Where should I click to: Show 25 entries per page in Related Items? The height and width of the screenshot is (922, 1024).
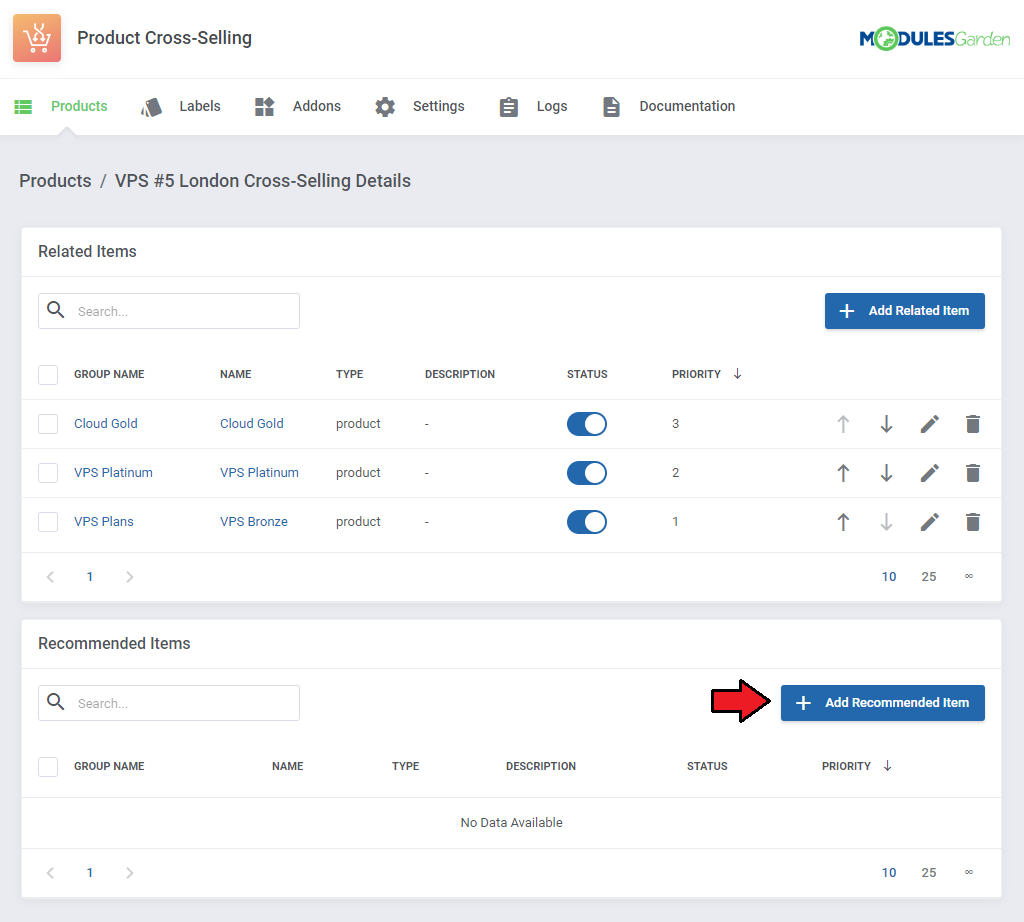tap(929, 577)
